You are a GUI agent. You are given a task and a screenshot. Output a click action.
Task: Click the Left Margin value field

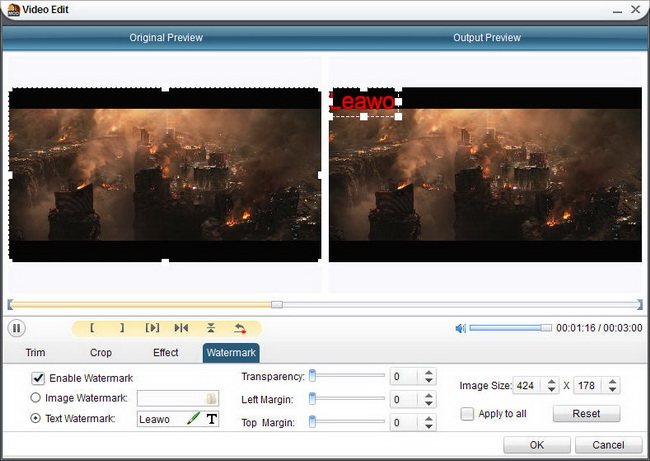click(x=405, y=400)
